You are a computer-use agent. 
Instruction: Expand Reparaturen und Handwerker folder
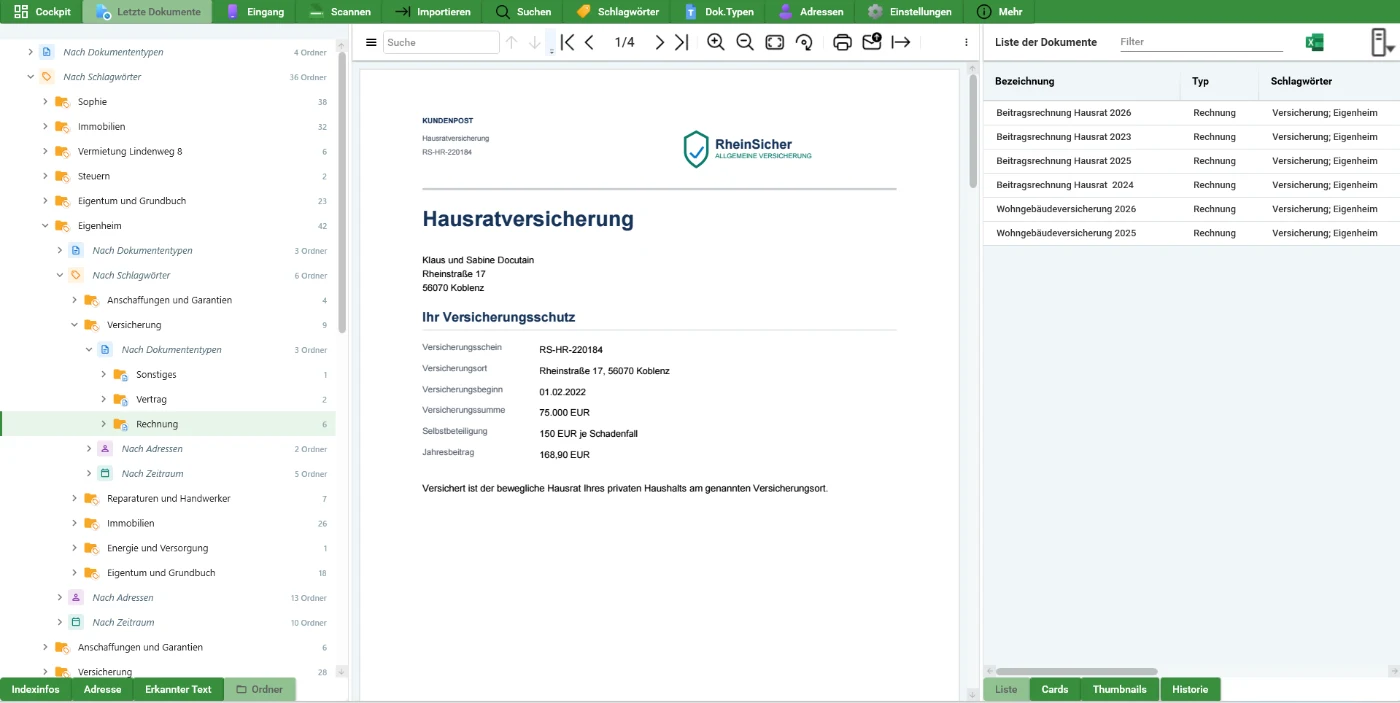(75, 498)
